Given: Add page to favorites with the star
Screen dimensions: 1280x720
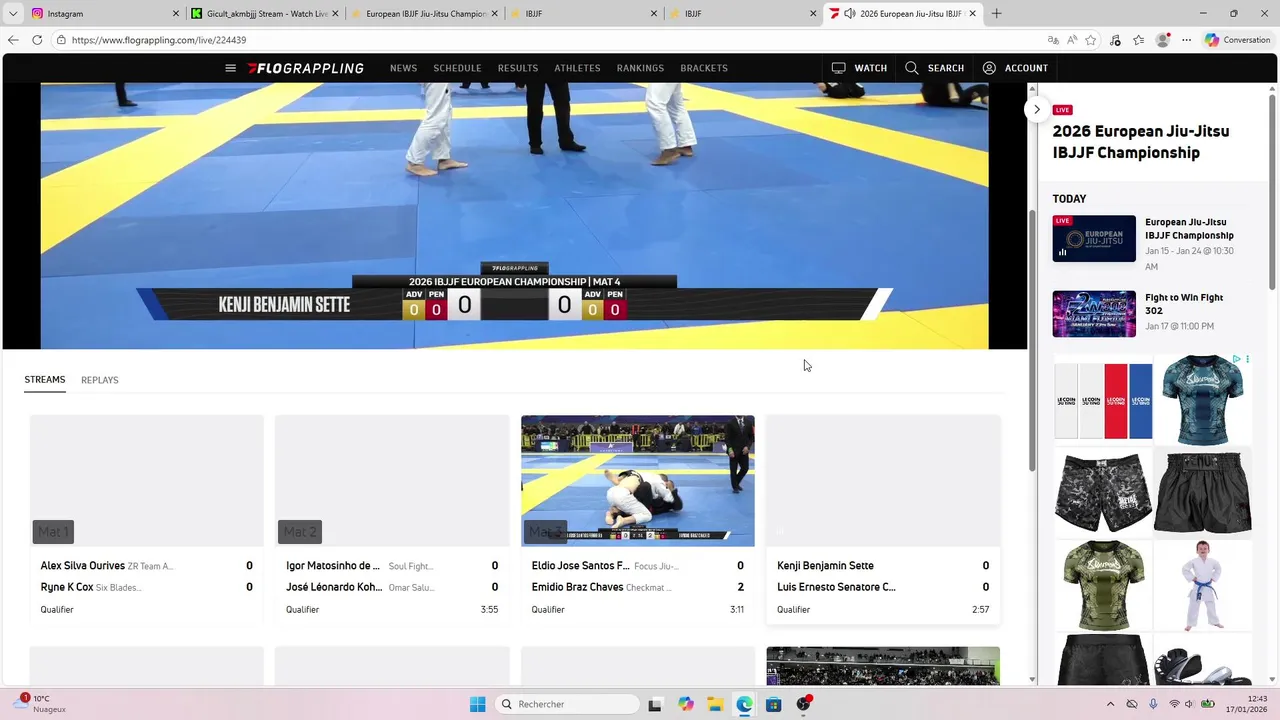Looking at the screenshot, I should pyautogui.click(x=1091, y=40).
